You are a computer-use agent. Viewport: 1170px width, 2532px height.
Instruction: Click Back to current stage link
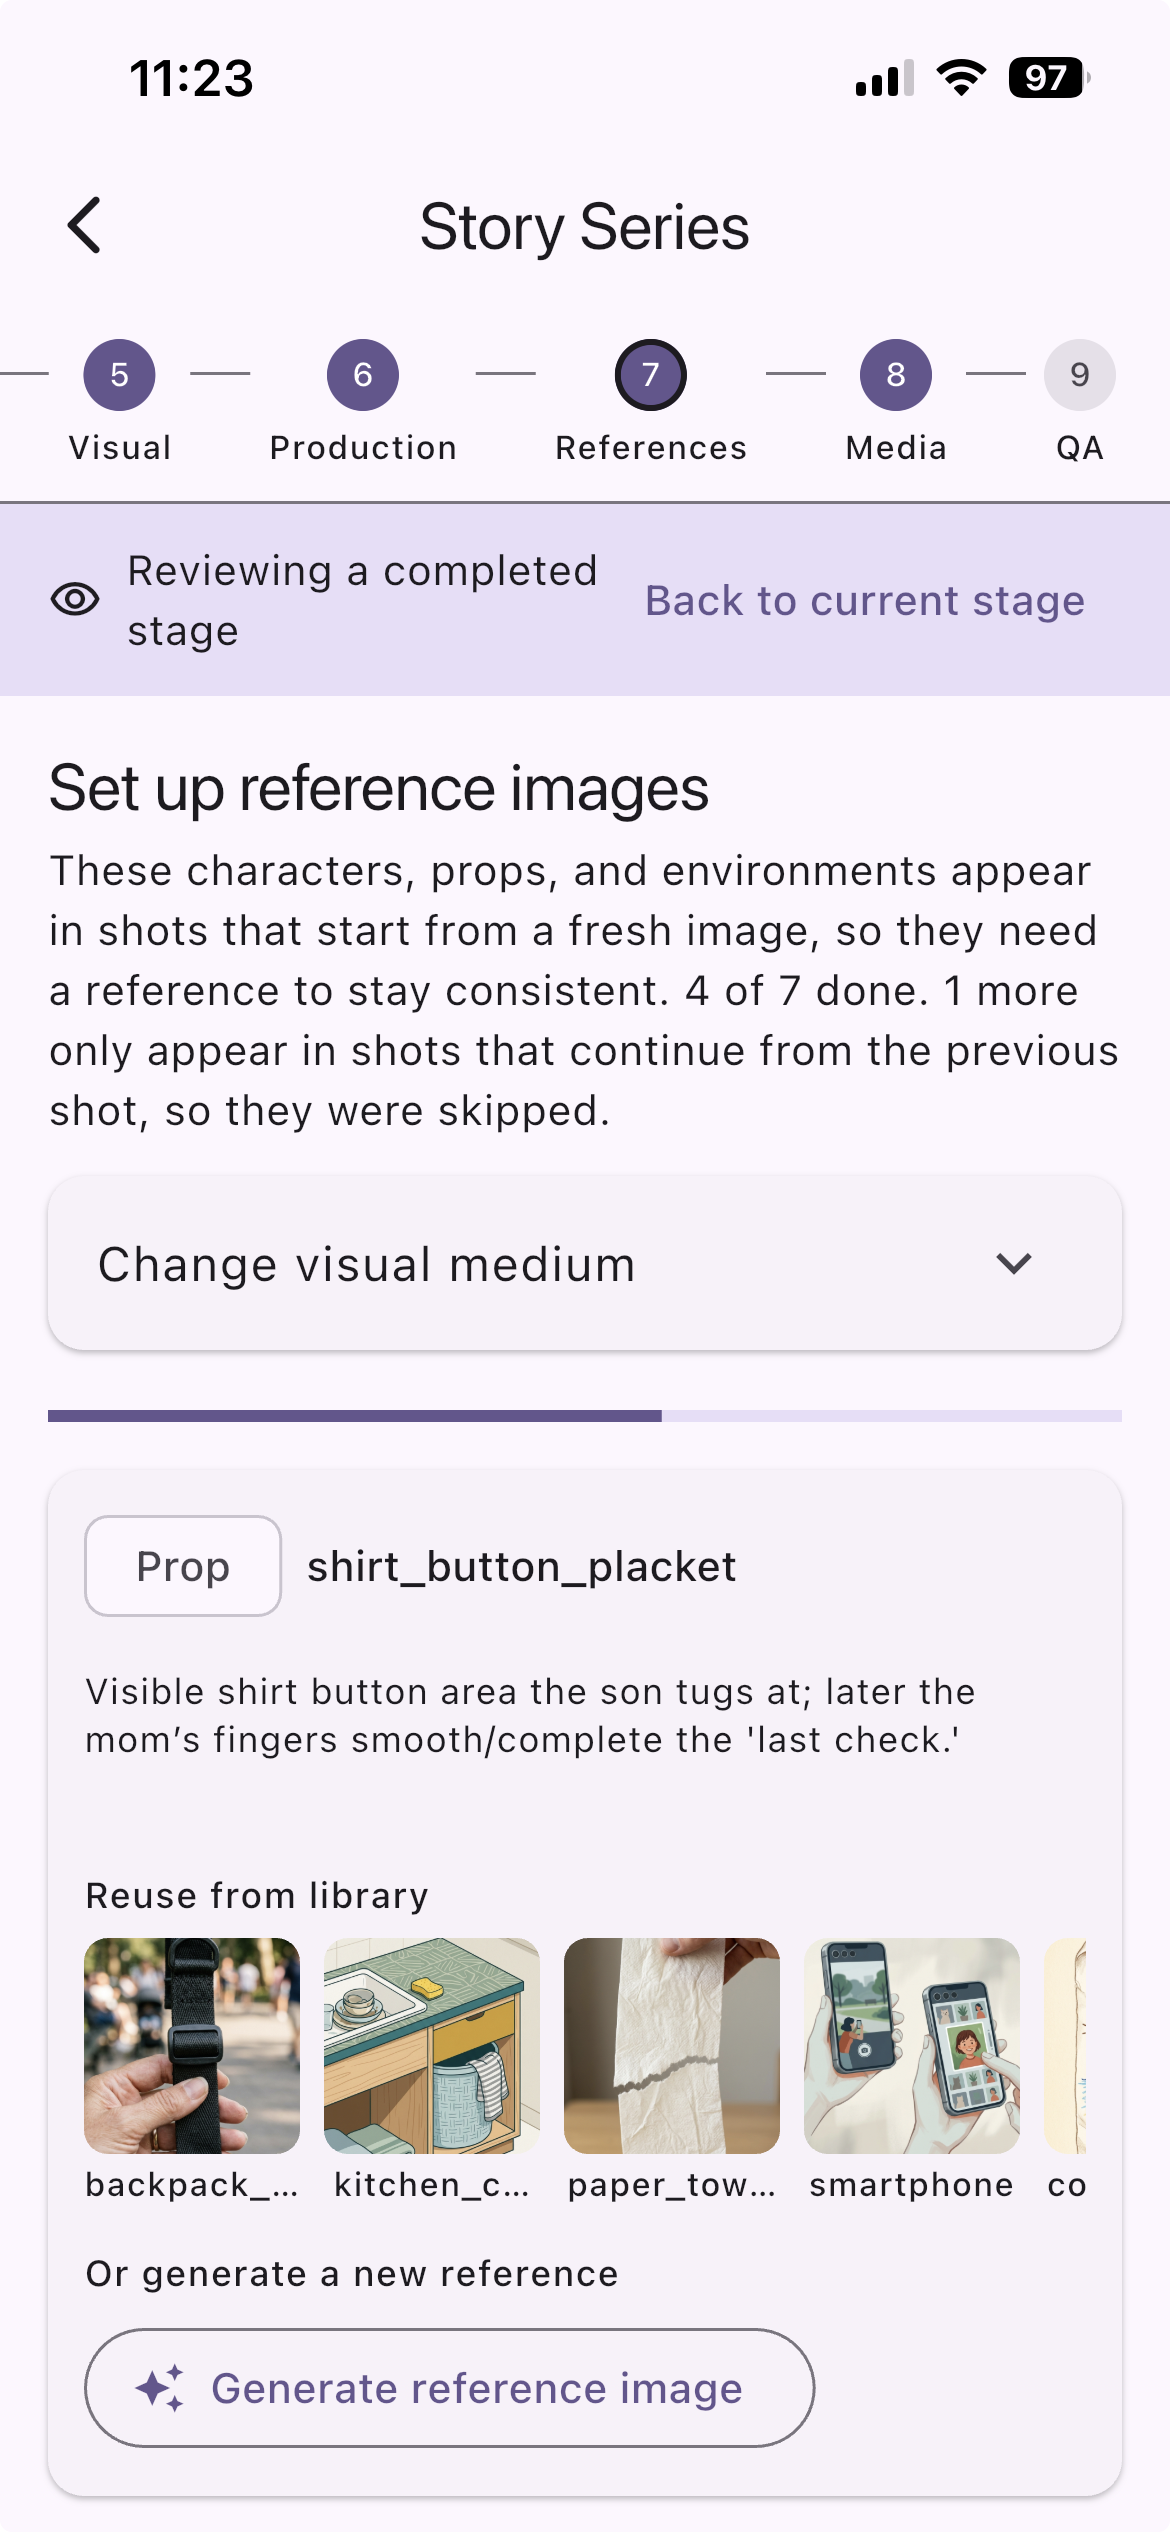pyautogui.click(x=865, y=601)
